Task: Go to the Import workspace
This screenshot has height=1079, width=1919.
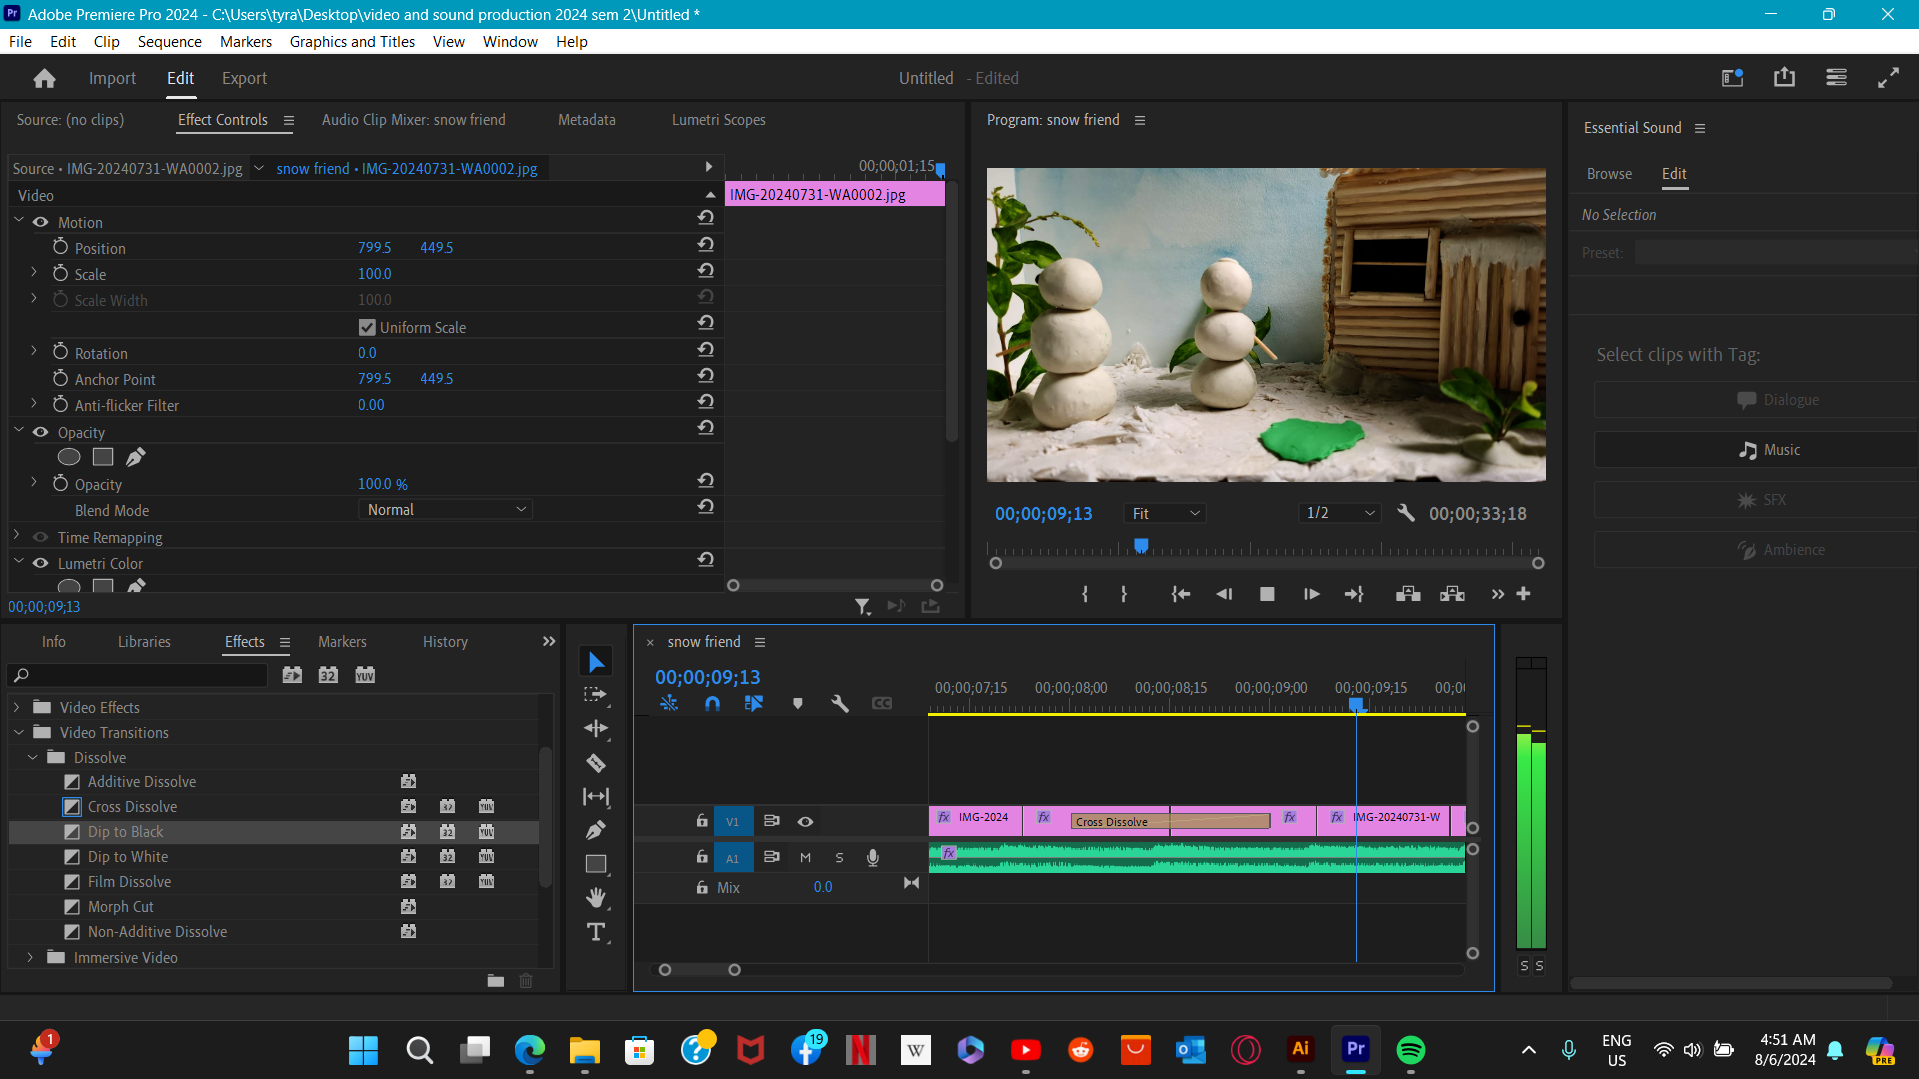Action: pos(112,78)
